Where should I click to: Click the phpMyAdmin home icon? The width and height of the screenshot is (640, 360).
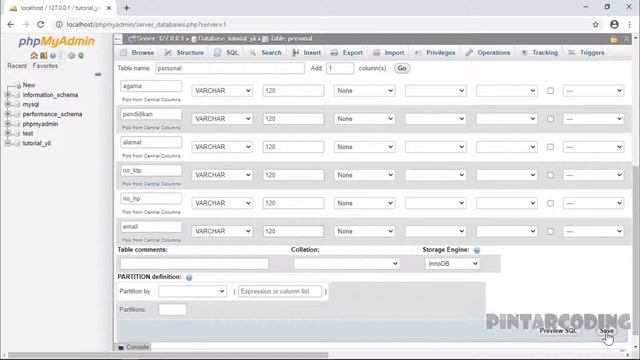coord(34,56)
